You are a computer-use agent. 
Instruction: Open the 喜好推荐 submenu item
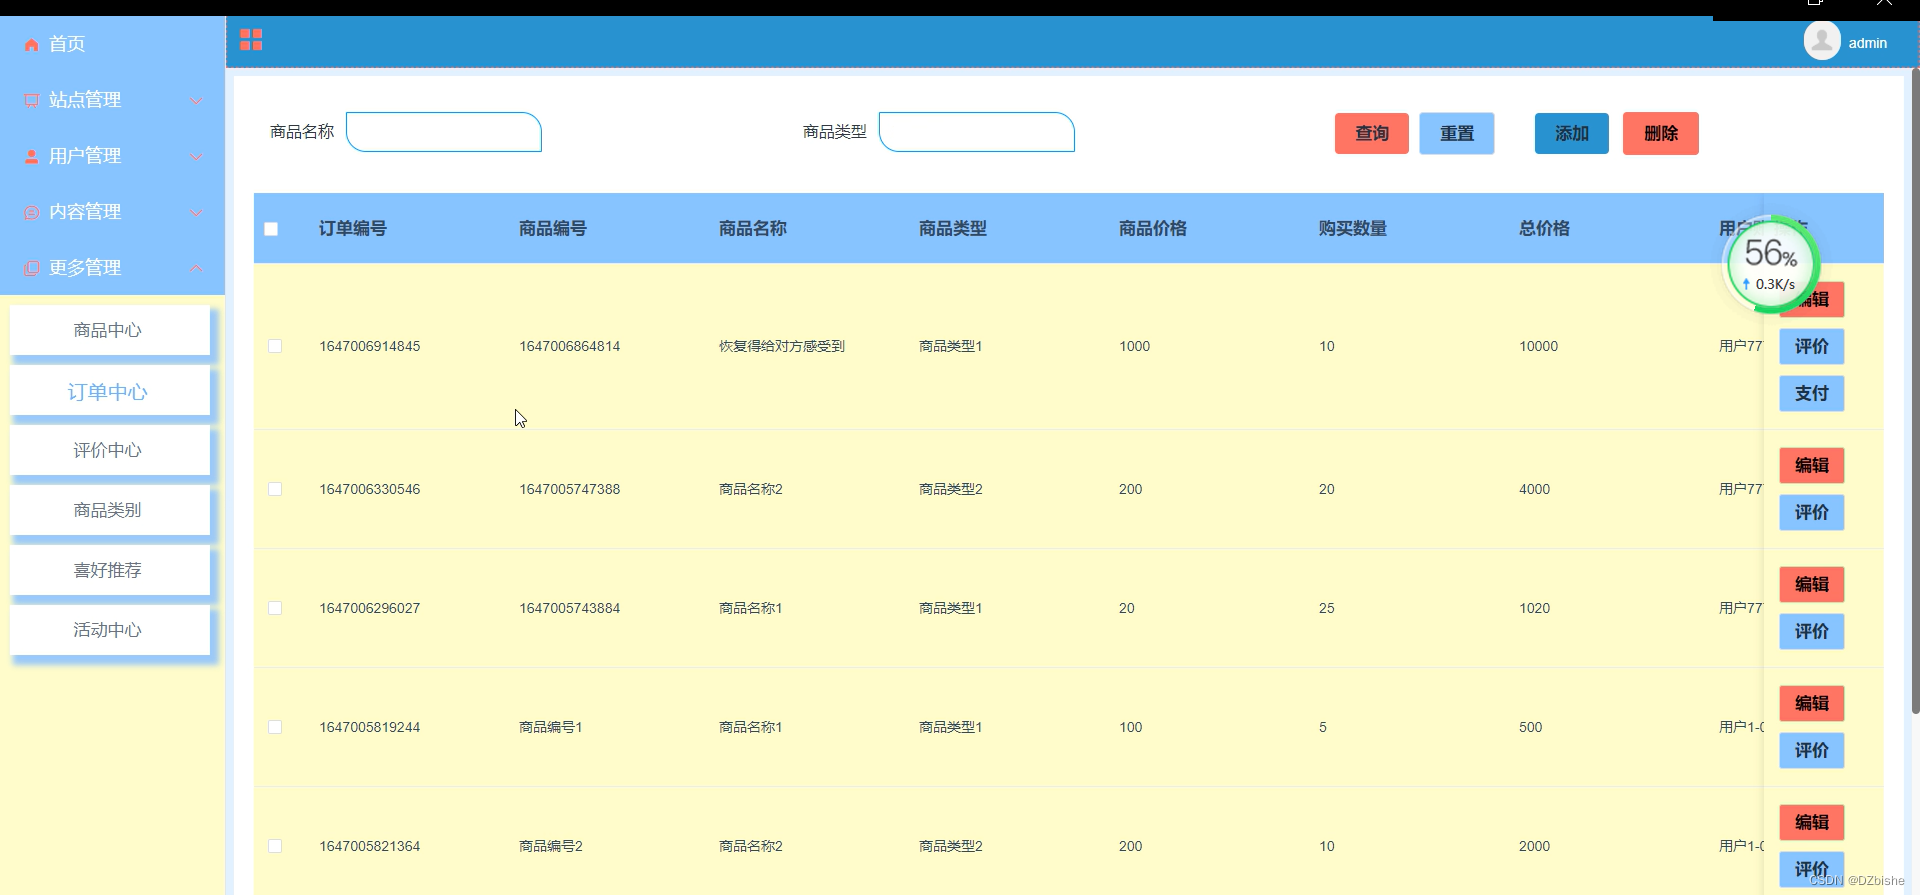(110, 570)
